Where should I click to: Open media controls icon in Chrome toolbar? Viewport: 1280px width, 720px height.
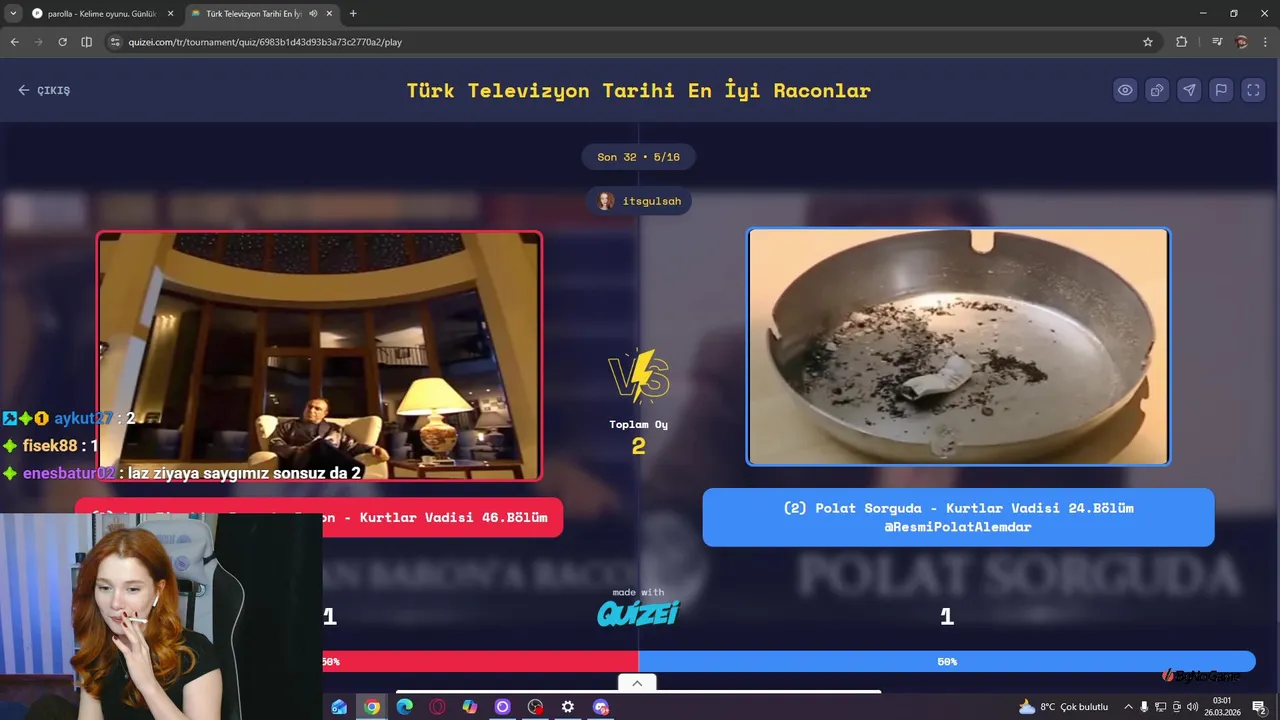pyautogui.click(x=1217, y=42)
